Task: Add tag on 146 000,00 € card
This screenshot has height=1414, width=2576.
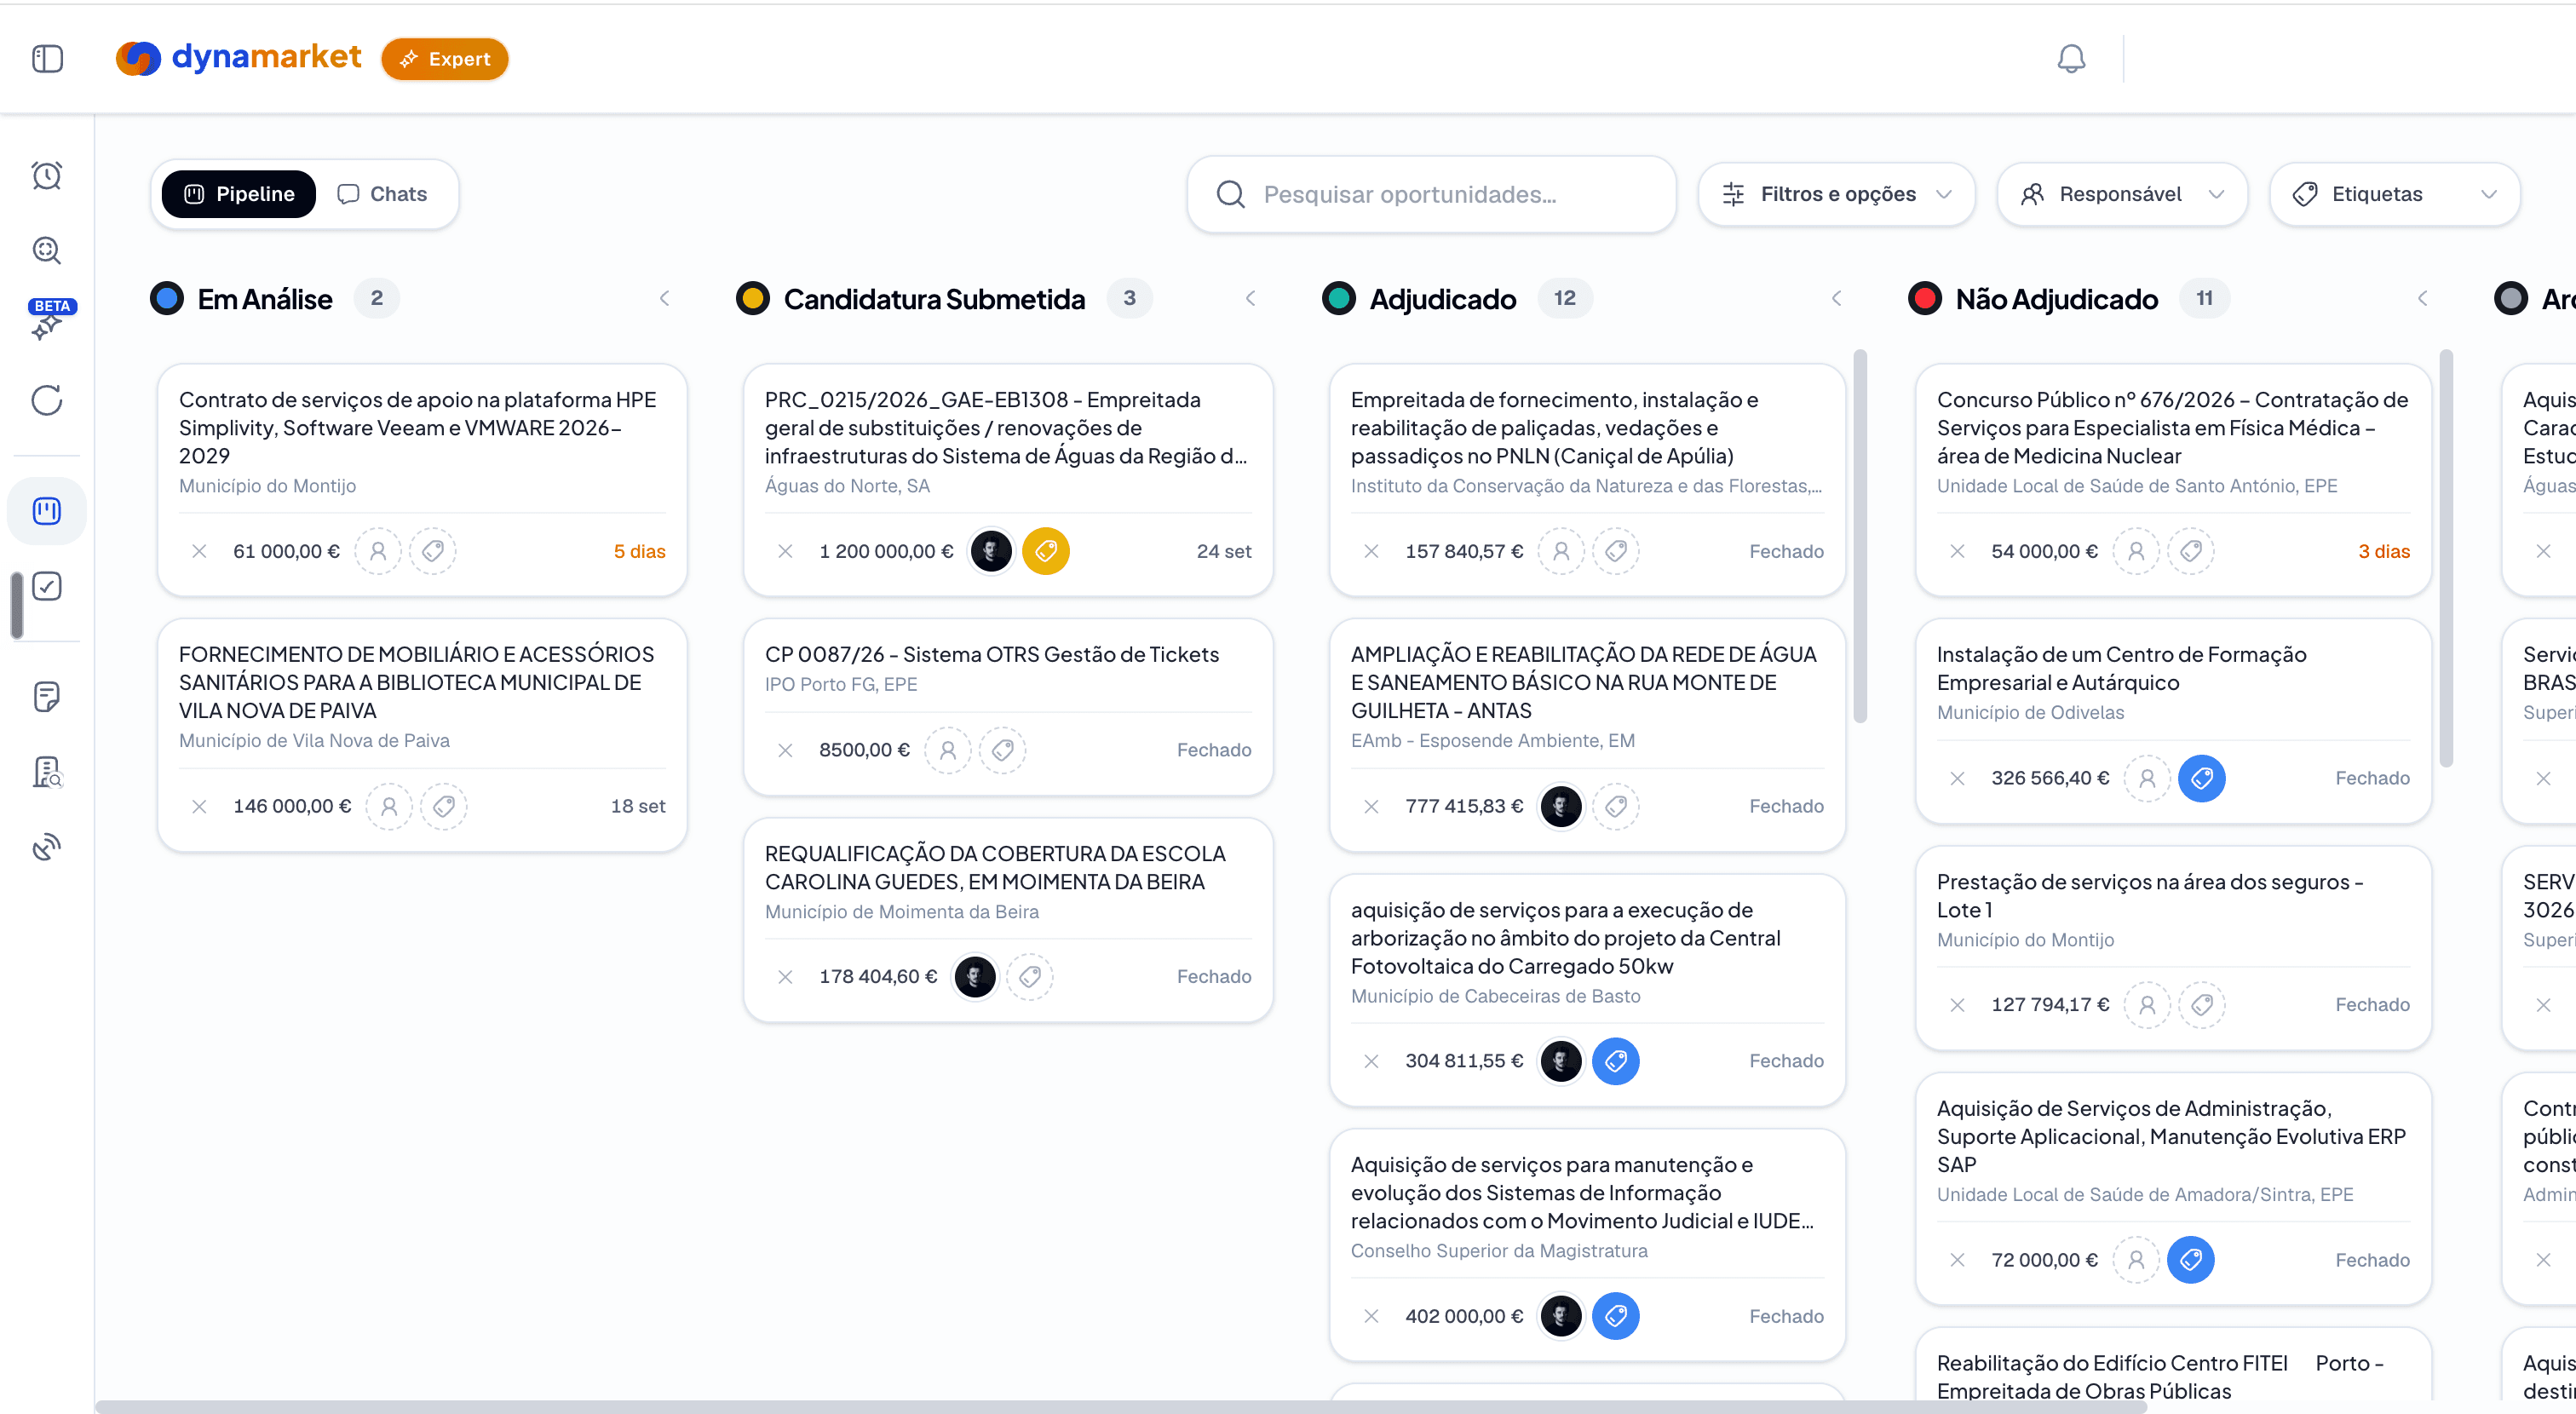Action: click(x=444, y=806)
